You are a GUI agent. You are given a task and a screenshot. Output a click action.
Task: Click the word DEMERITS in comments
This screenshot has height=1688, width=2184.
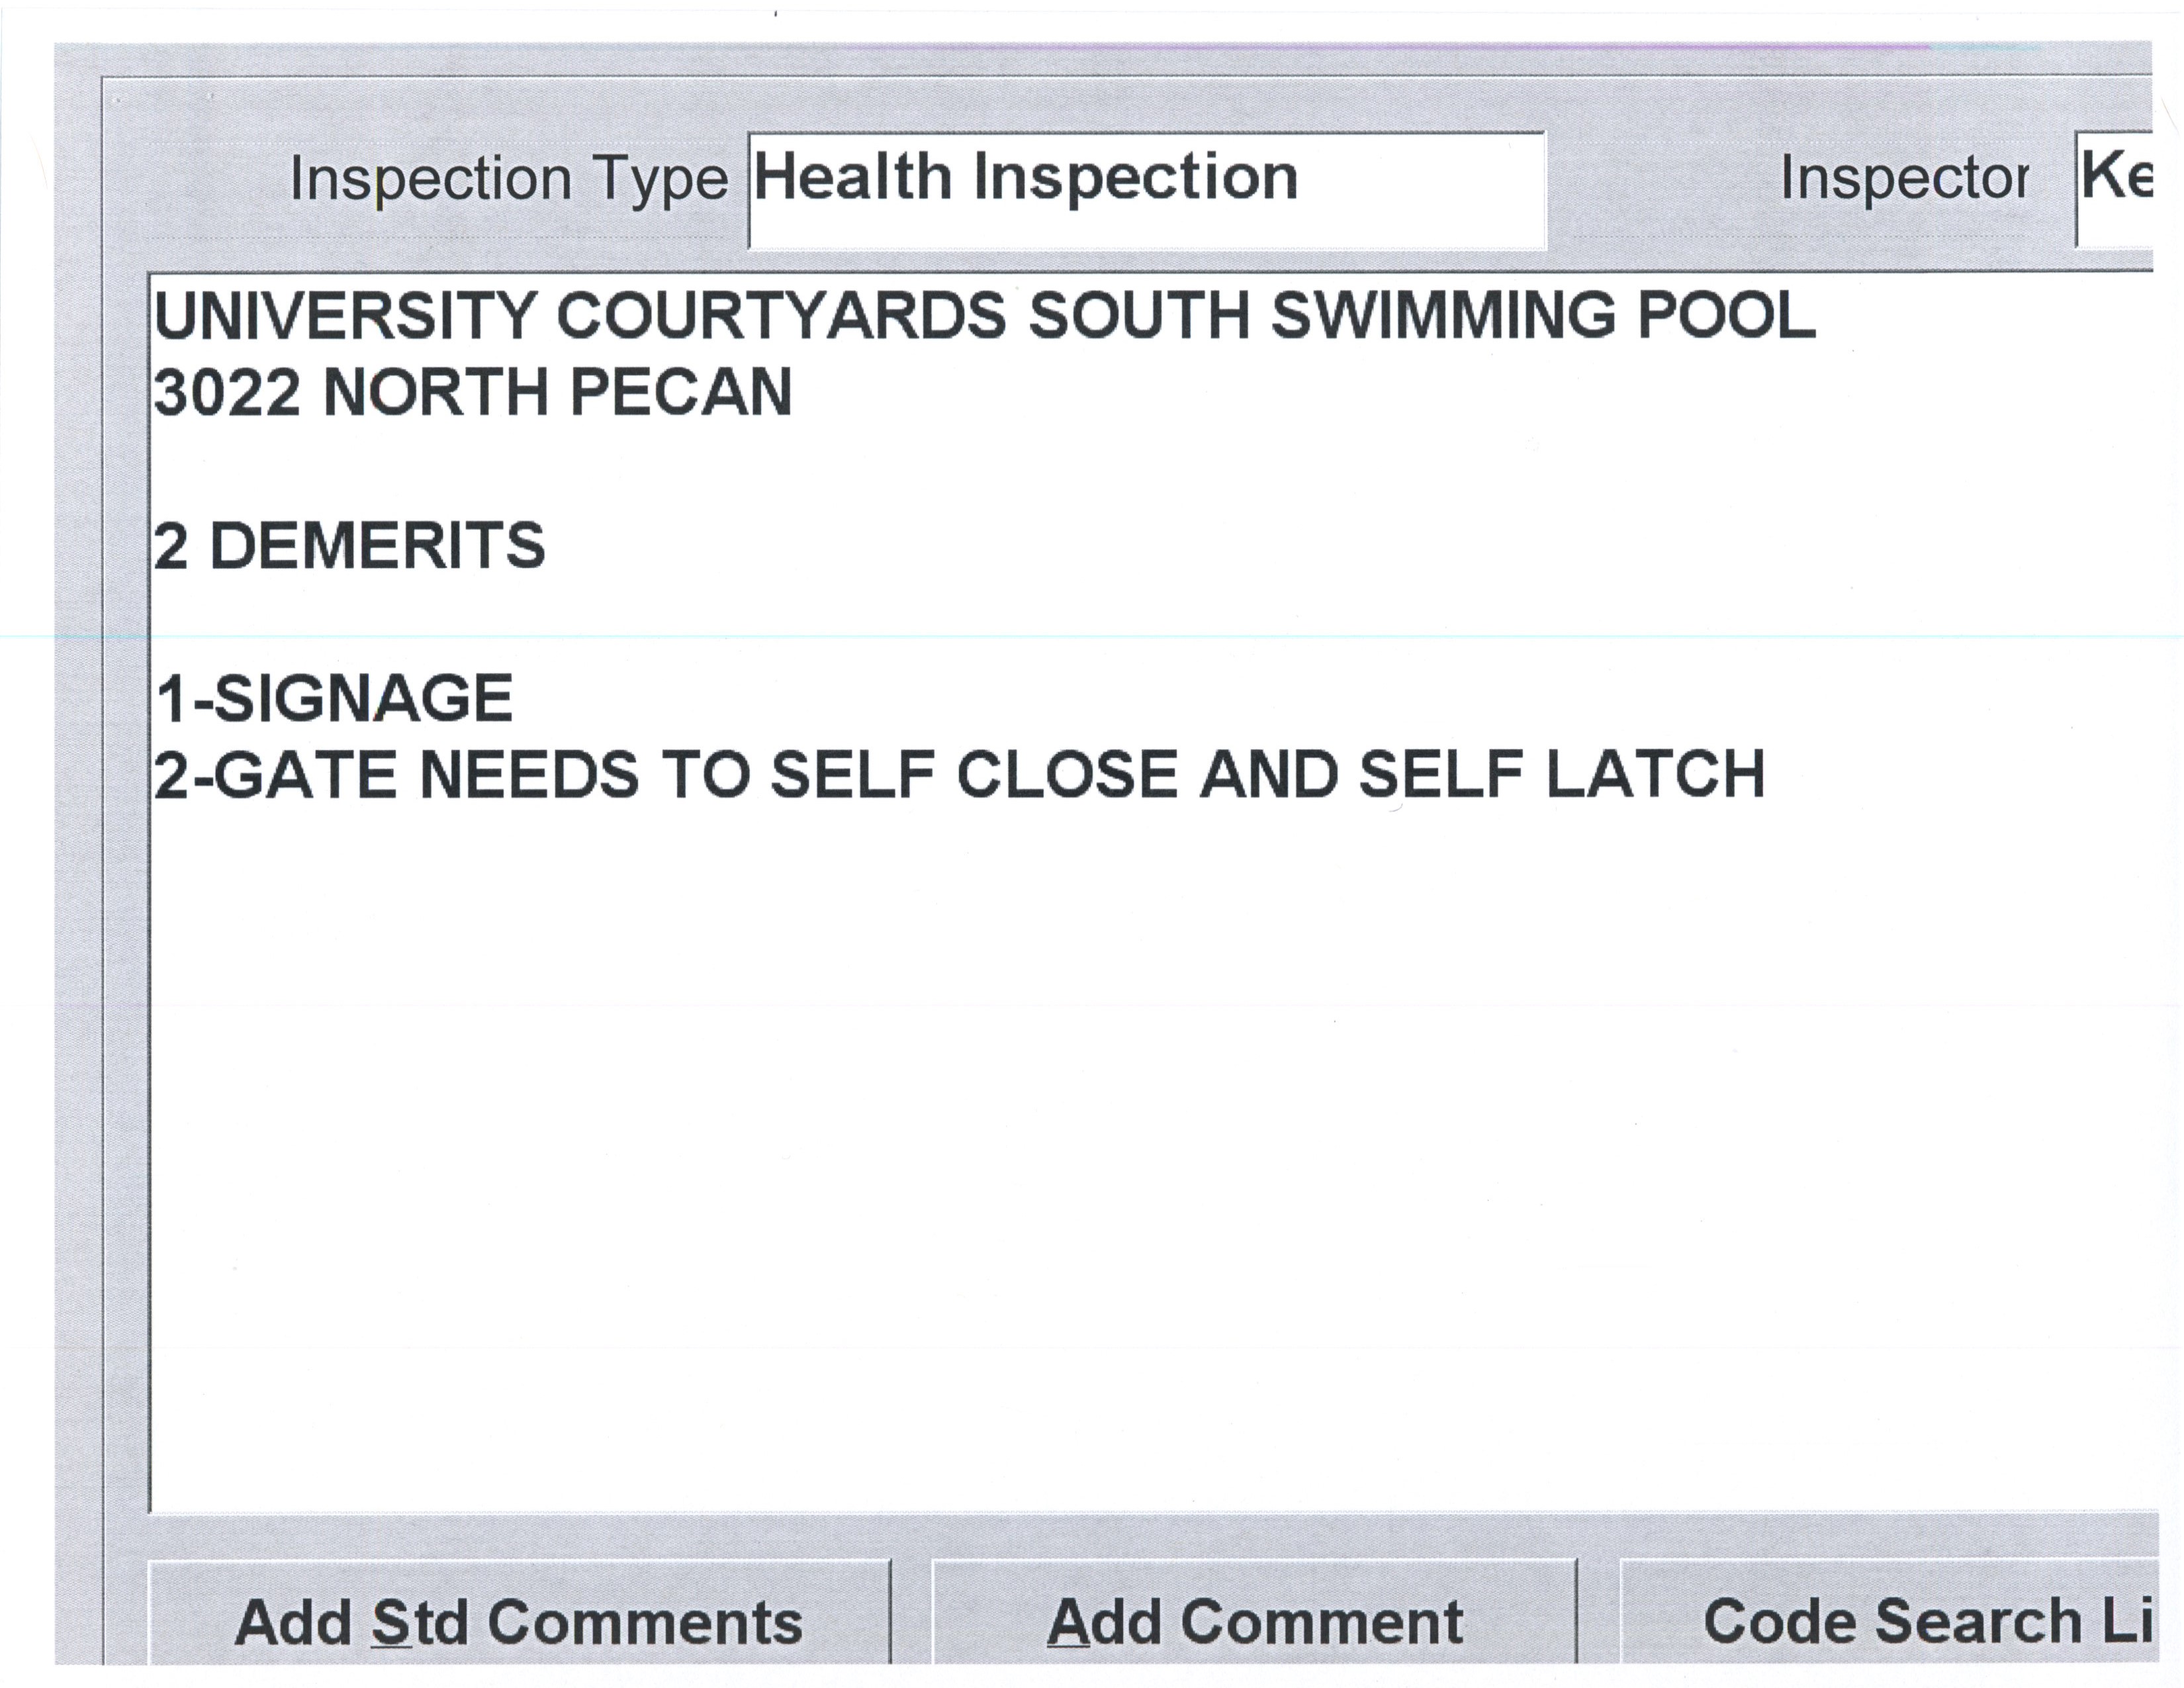(377, 547)
